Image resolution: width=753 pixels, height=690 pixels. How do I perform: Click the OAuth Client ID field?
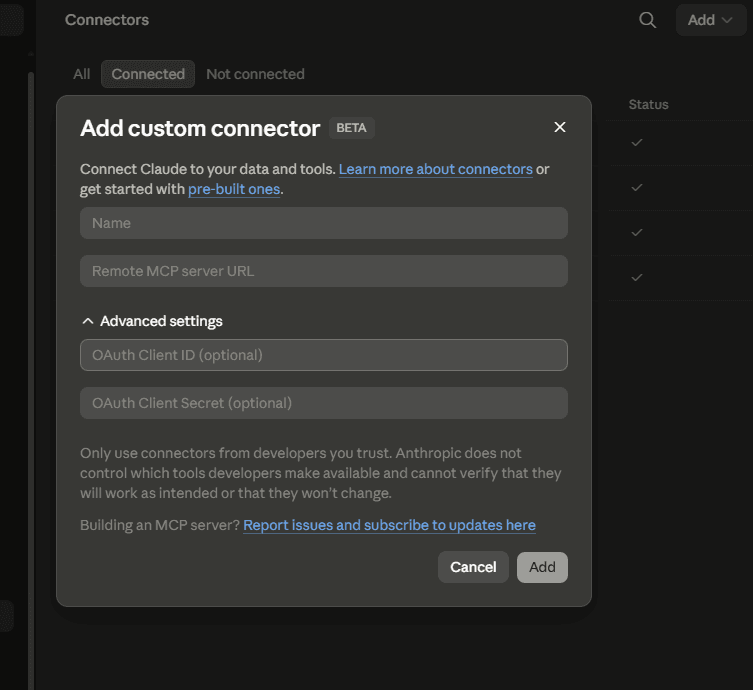(324, 355)
